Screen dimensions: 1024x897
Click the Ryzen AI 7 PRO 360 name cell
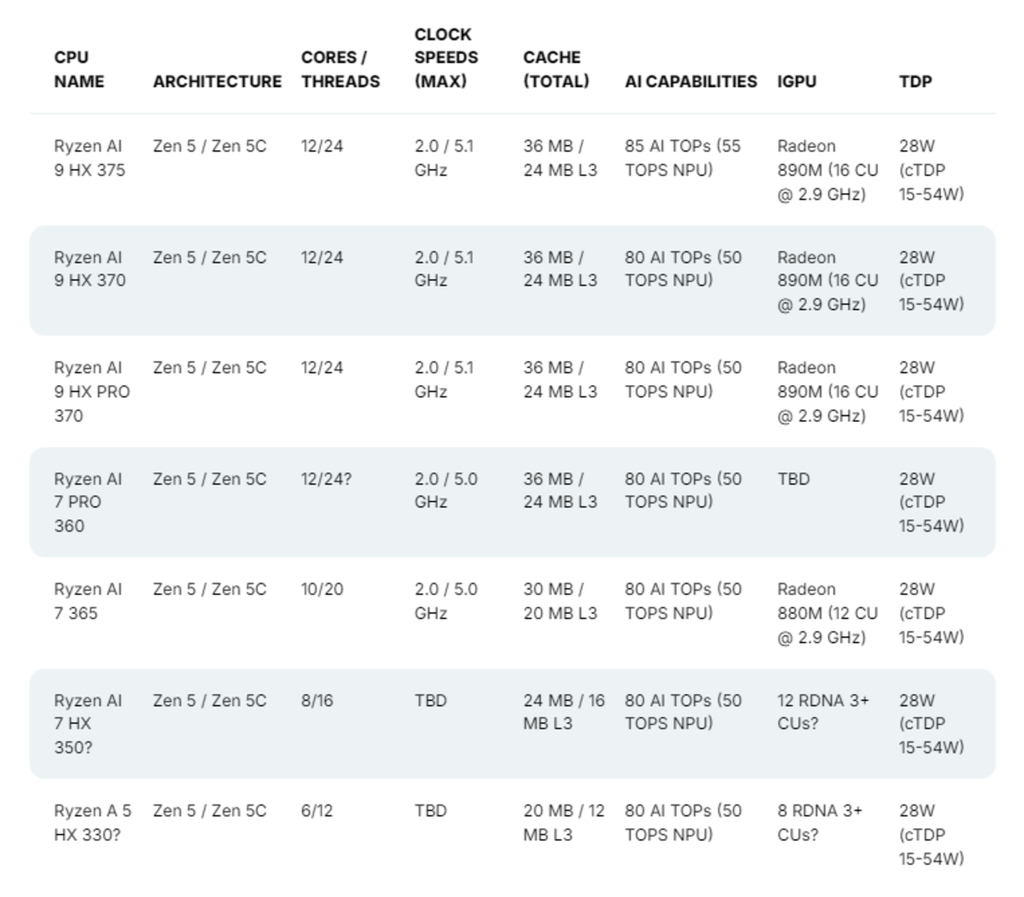pos(88,502)
